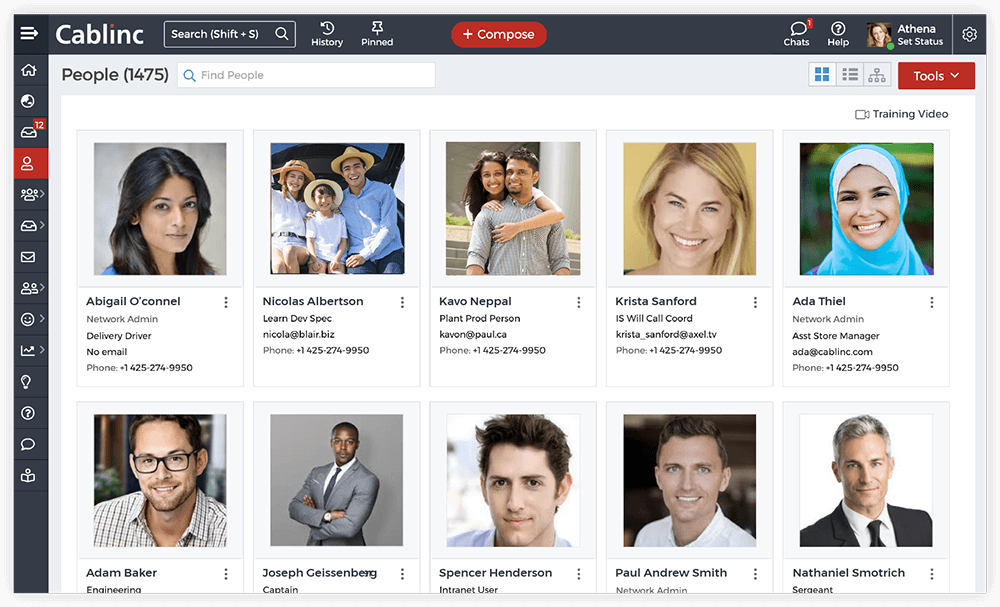Open the envelope mail icon in sidebar
The width and height of the screenshot is (1000, 607).
coord(28,257)
